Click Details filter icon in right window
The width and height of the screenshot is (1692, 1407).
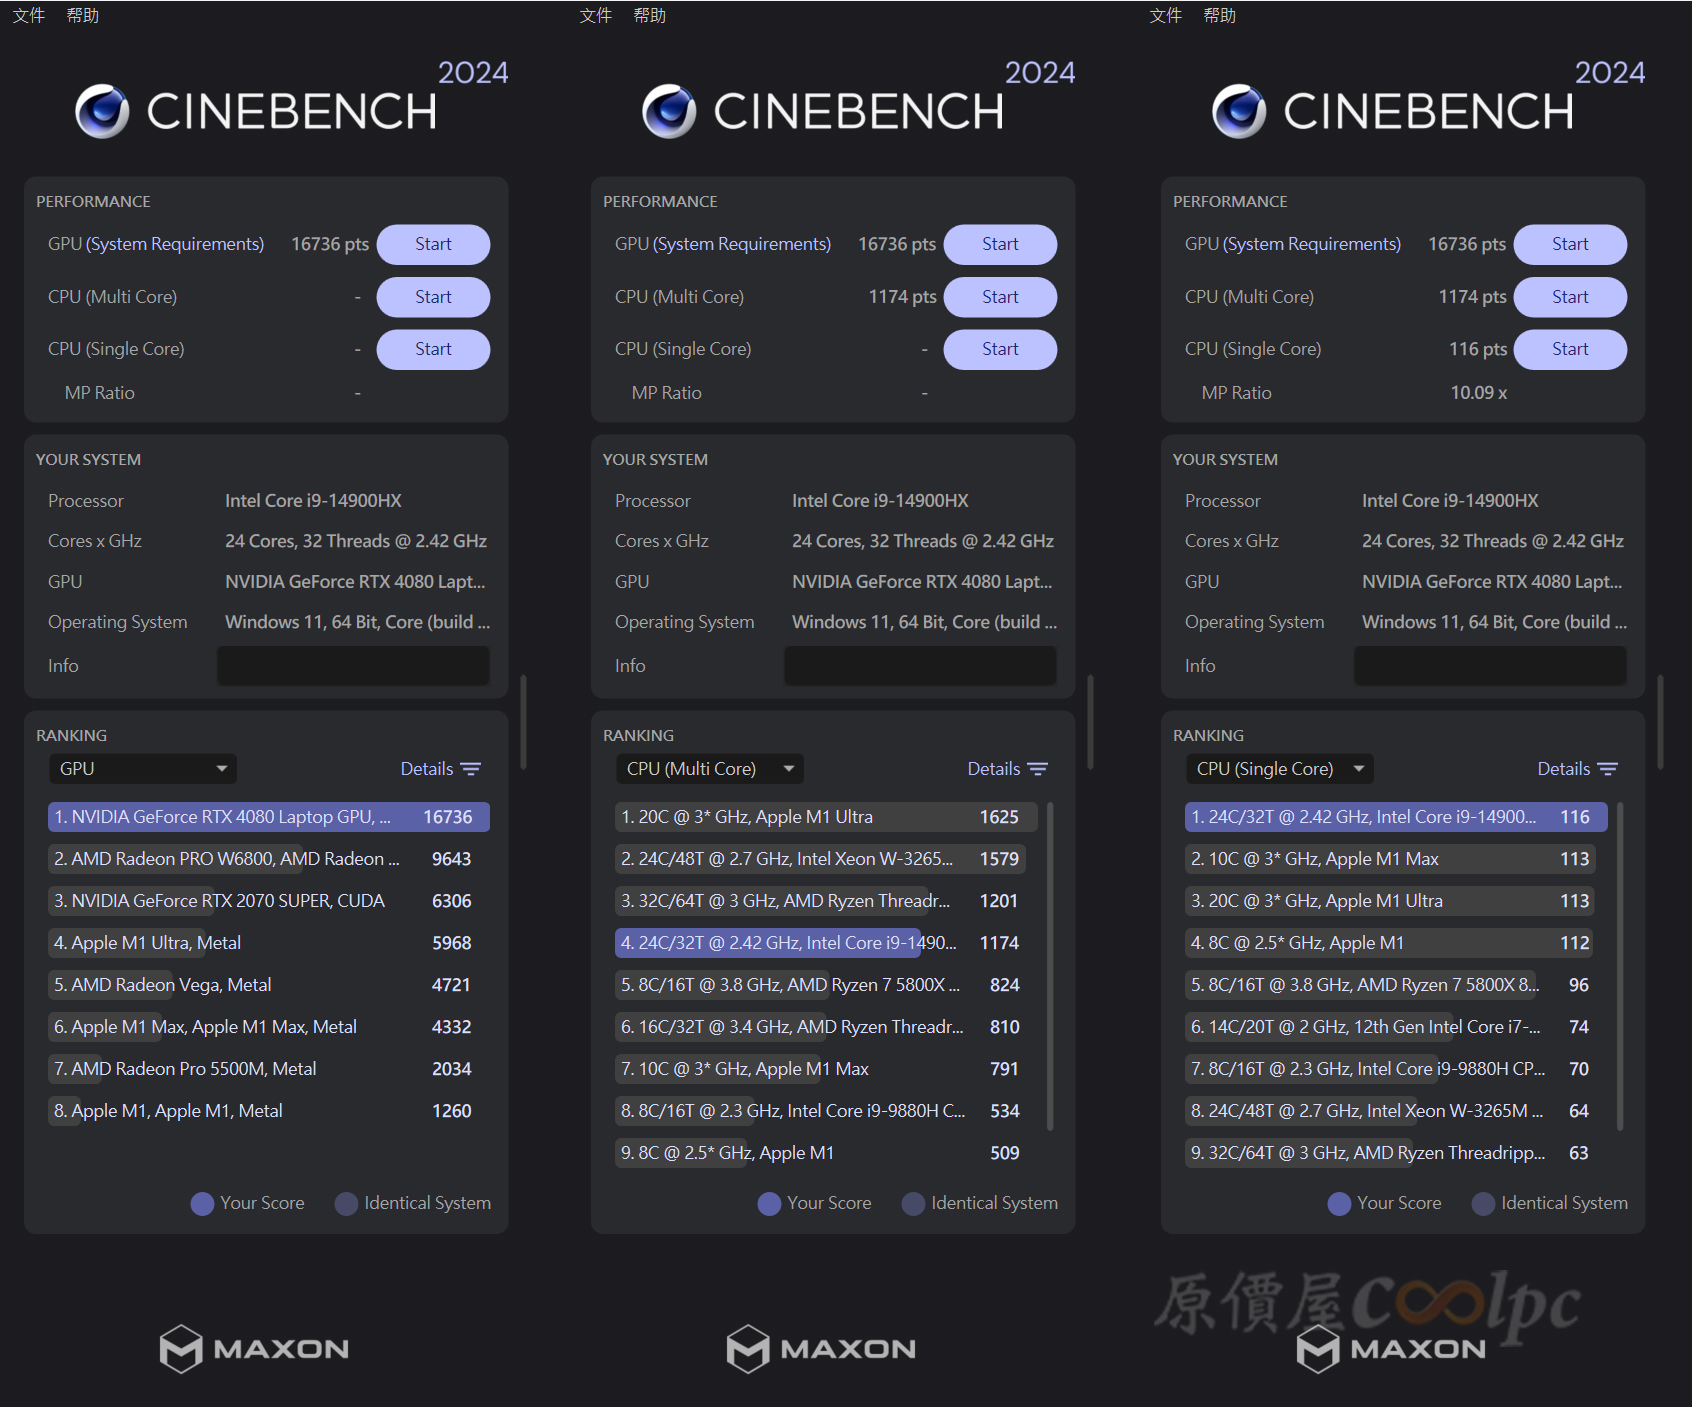pyautogui.click(x=1608, y=769)
